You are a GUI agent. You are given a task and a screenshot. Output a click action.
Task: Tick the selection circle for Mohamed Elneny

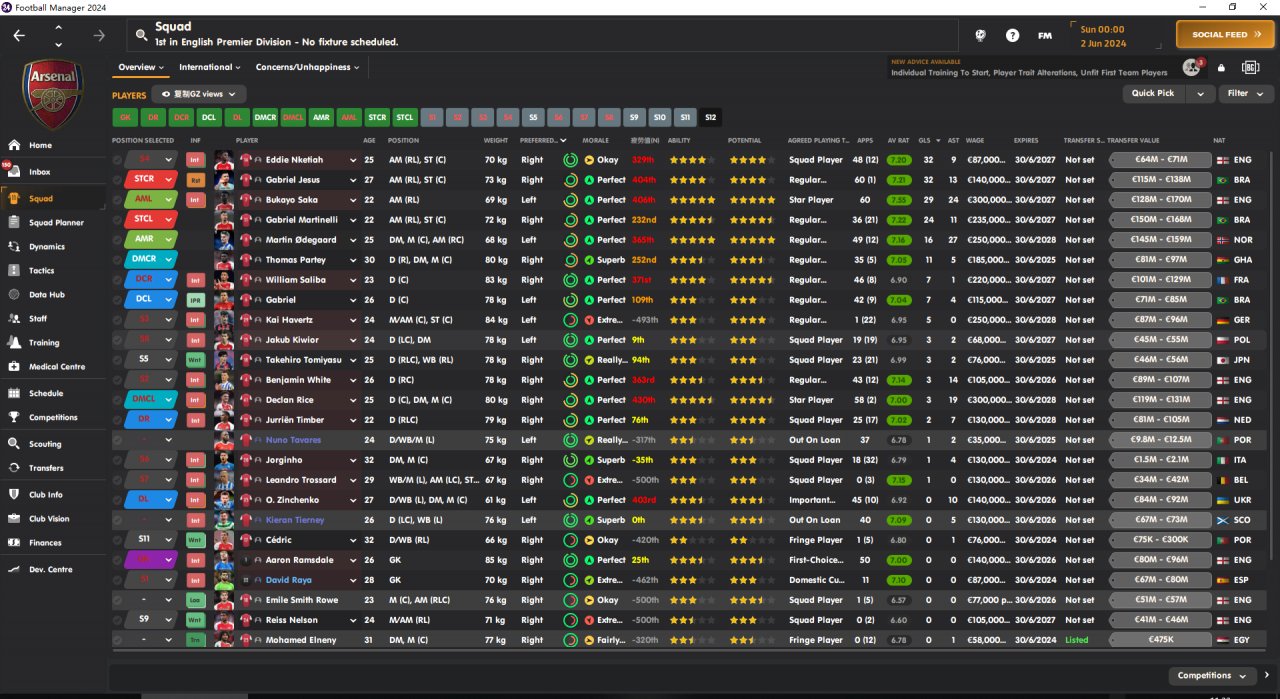click(x=118, y=640)
